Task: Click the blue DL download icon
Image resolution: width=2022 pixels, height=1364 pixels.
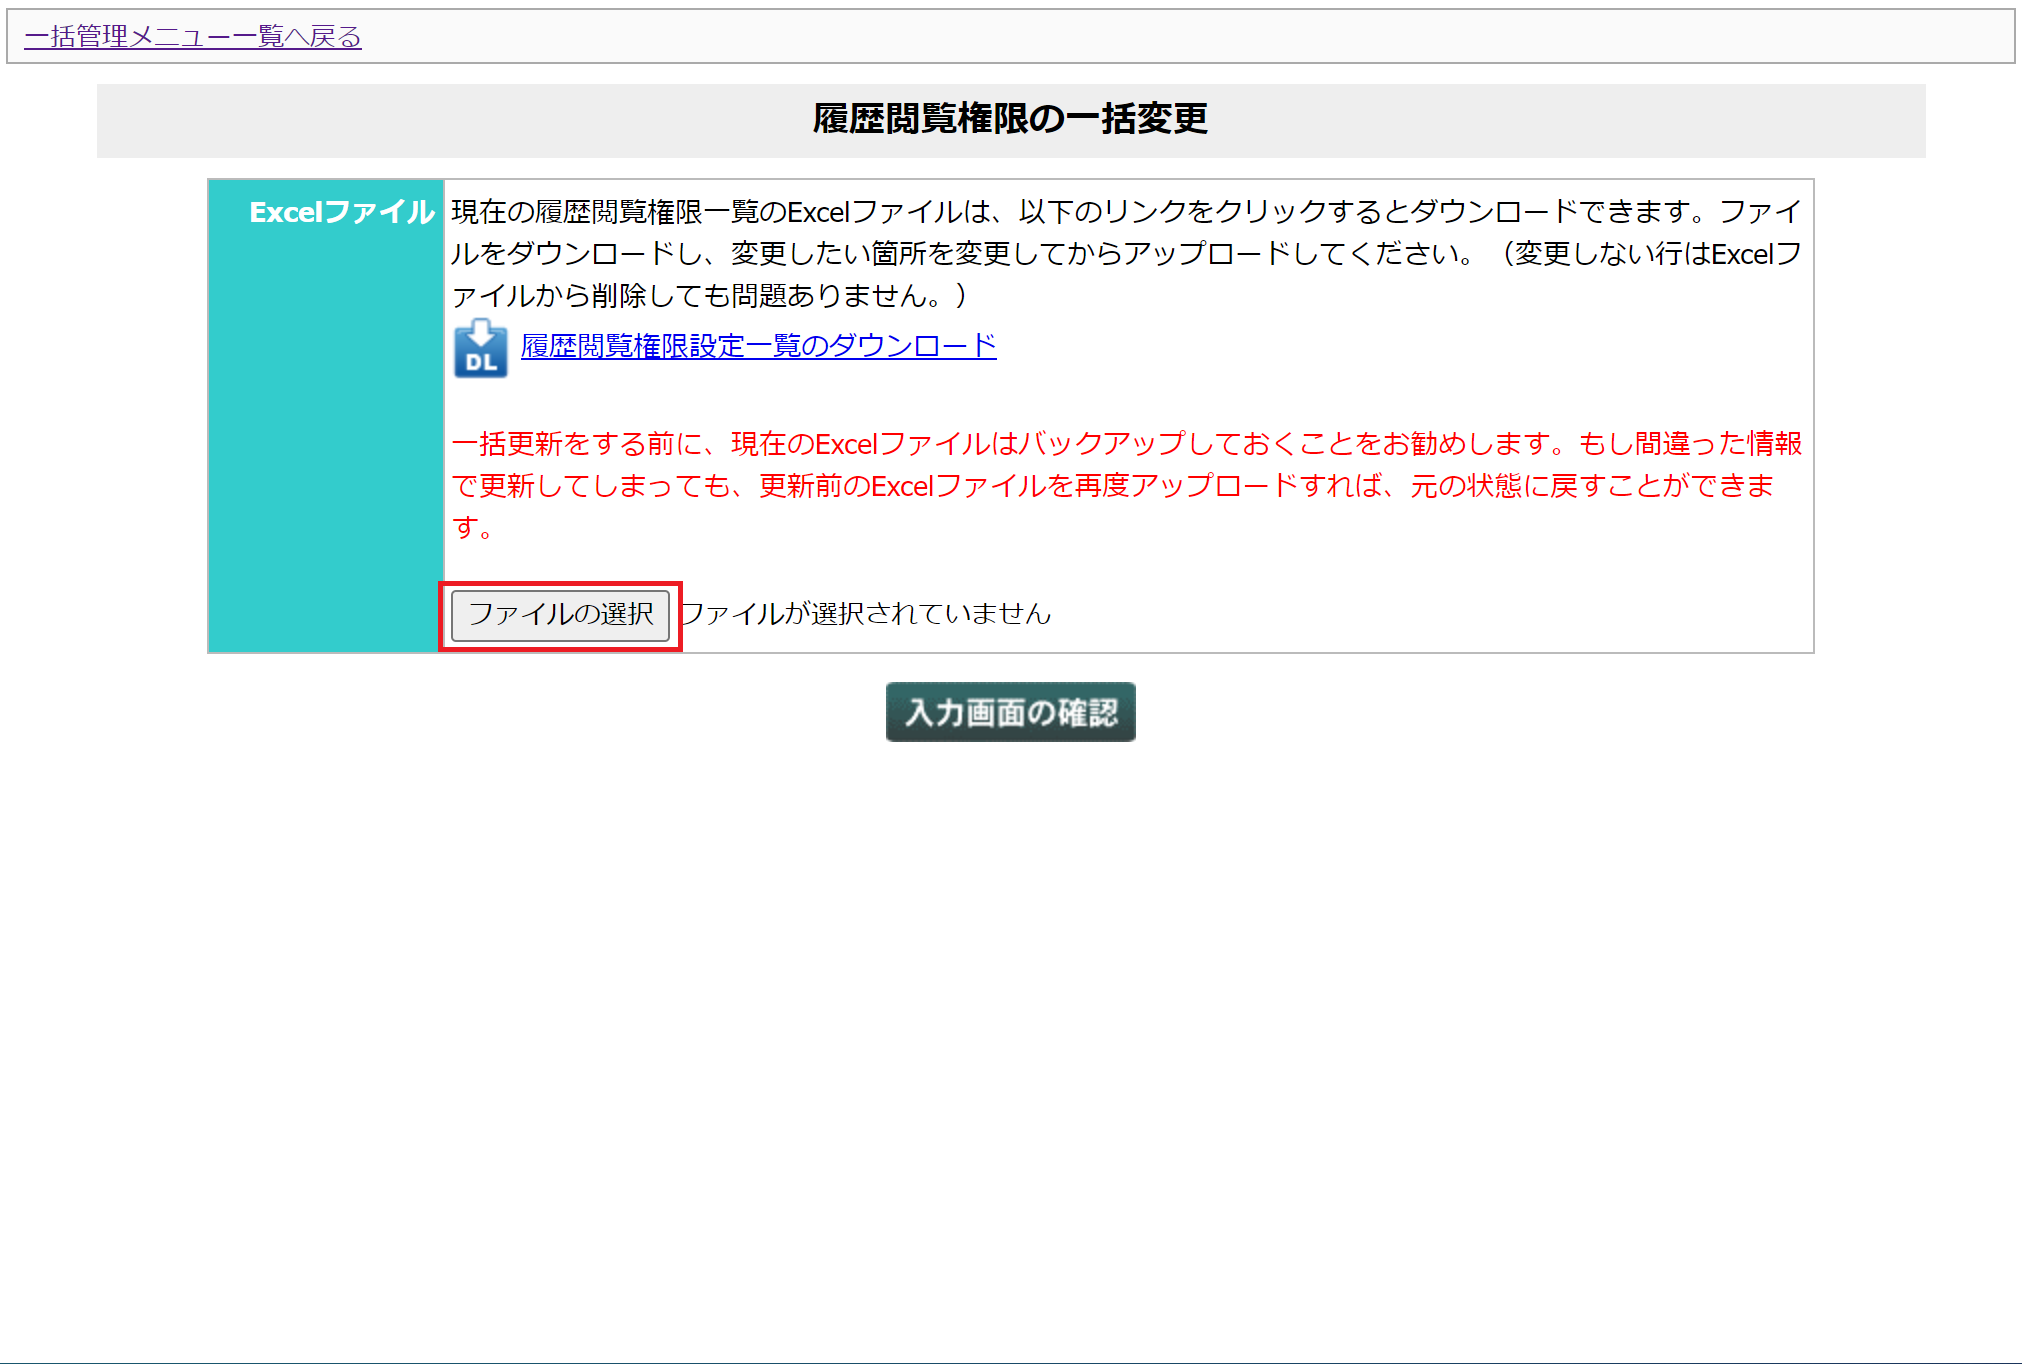Action: click(480, 348)
